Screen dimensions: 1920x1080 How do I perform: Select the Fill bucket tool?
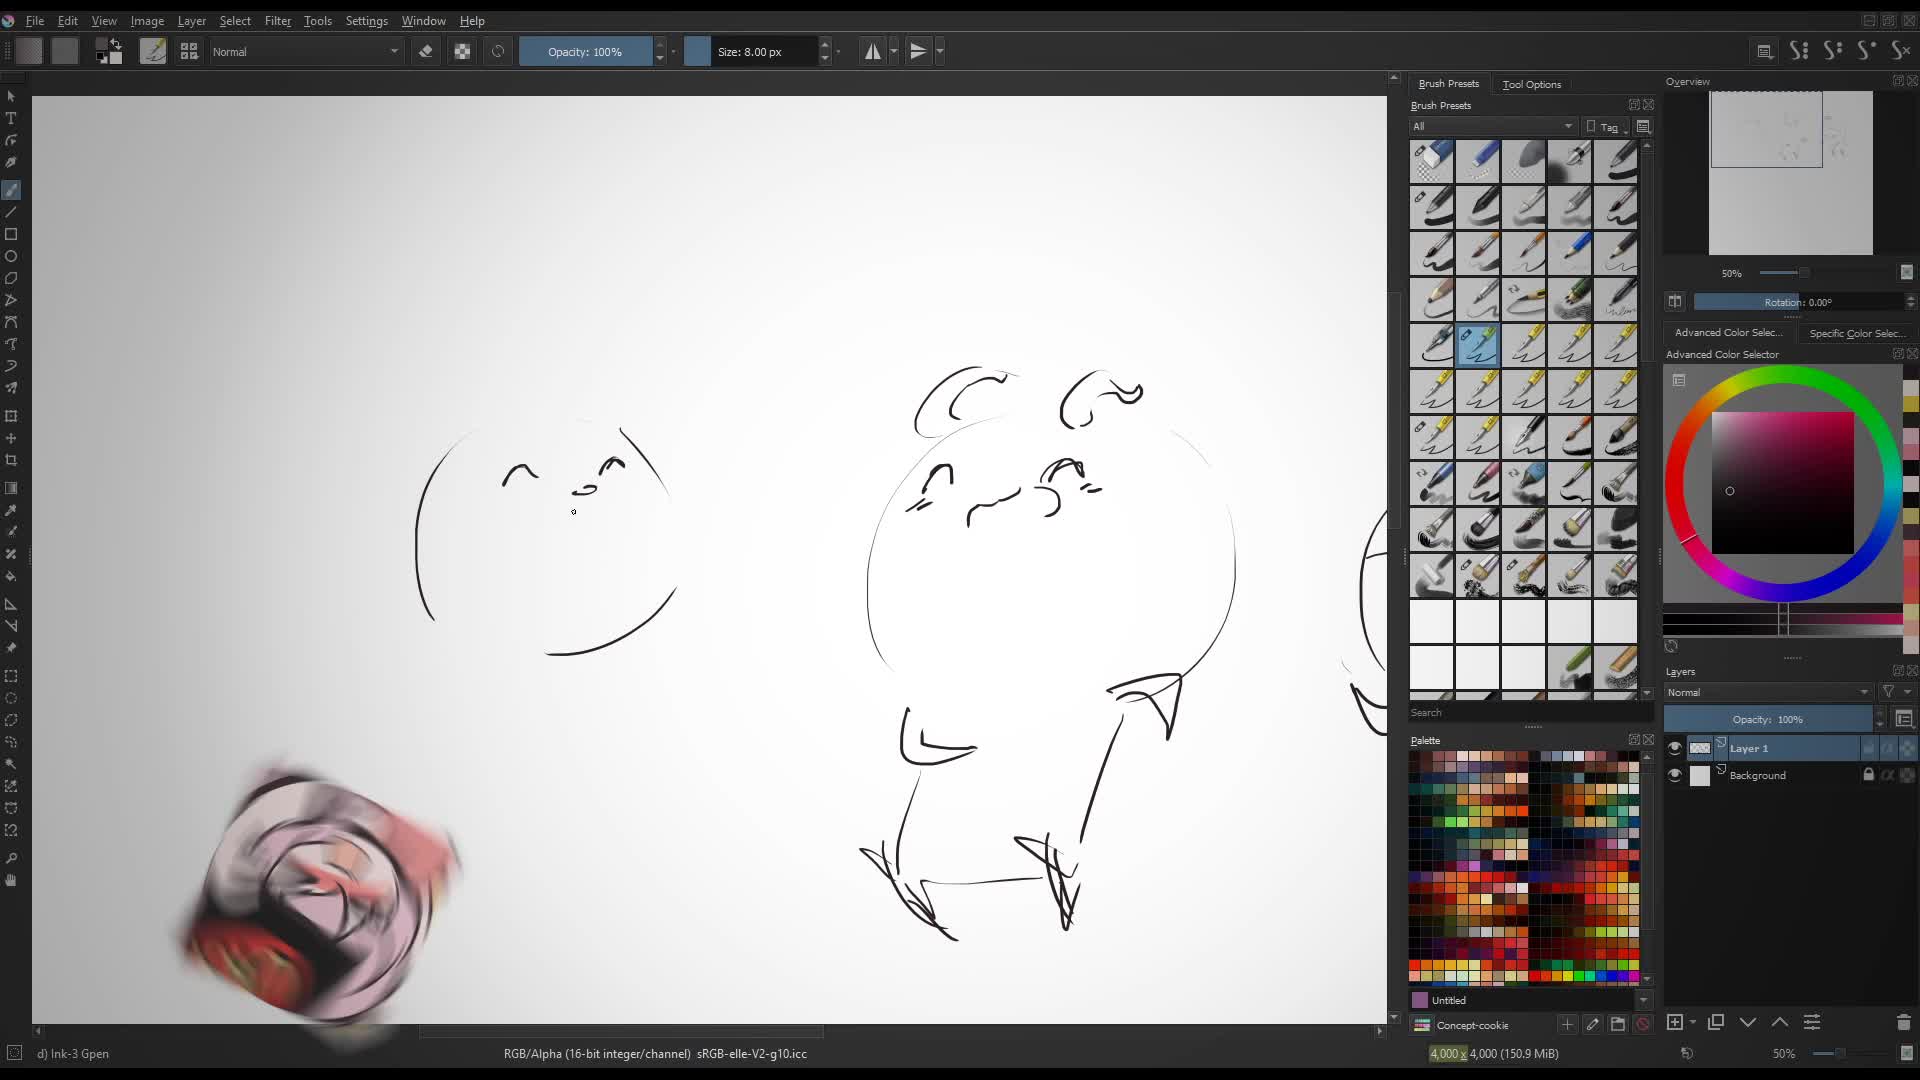tap(11, 576)
